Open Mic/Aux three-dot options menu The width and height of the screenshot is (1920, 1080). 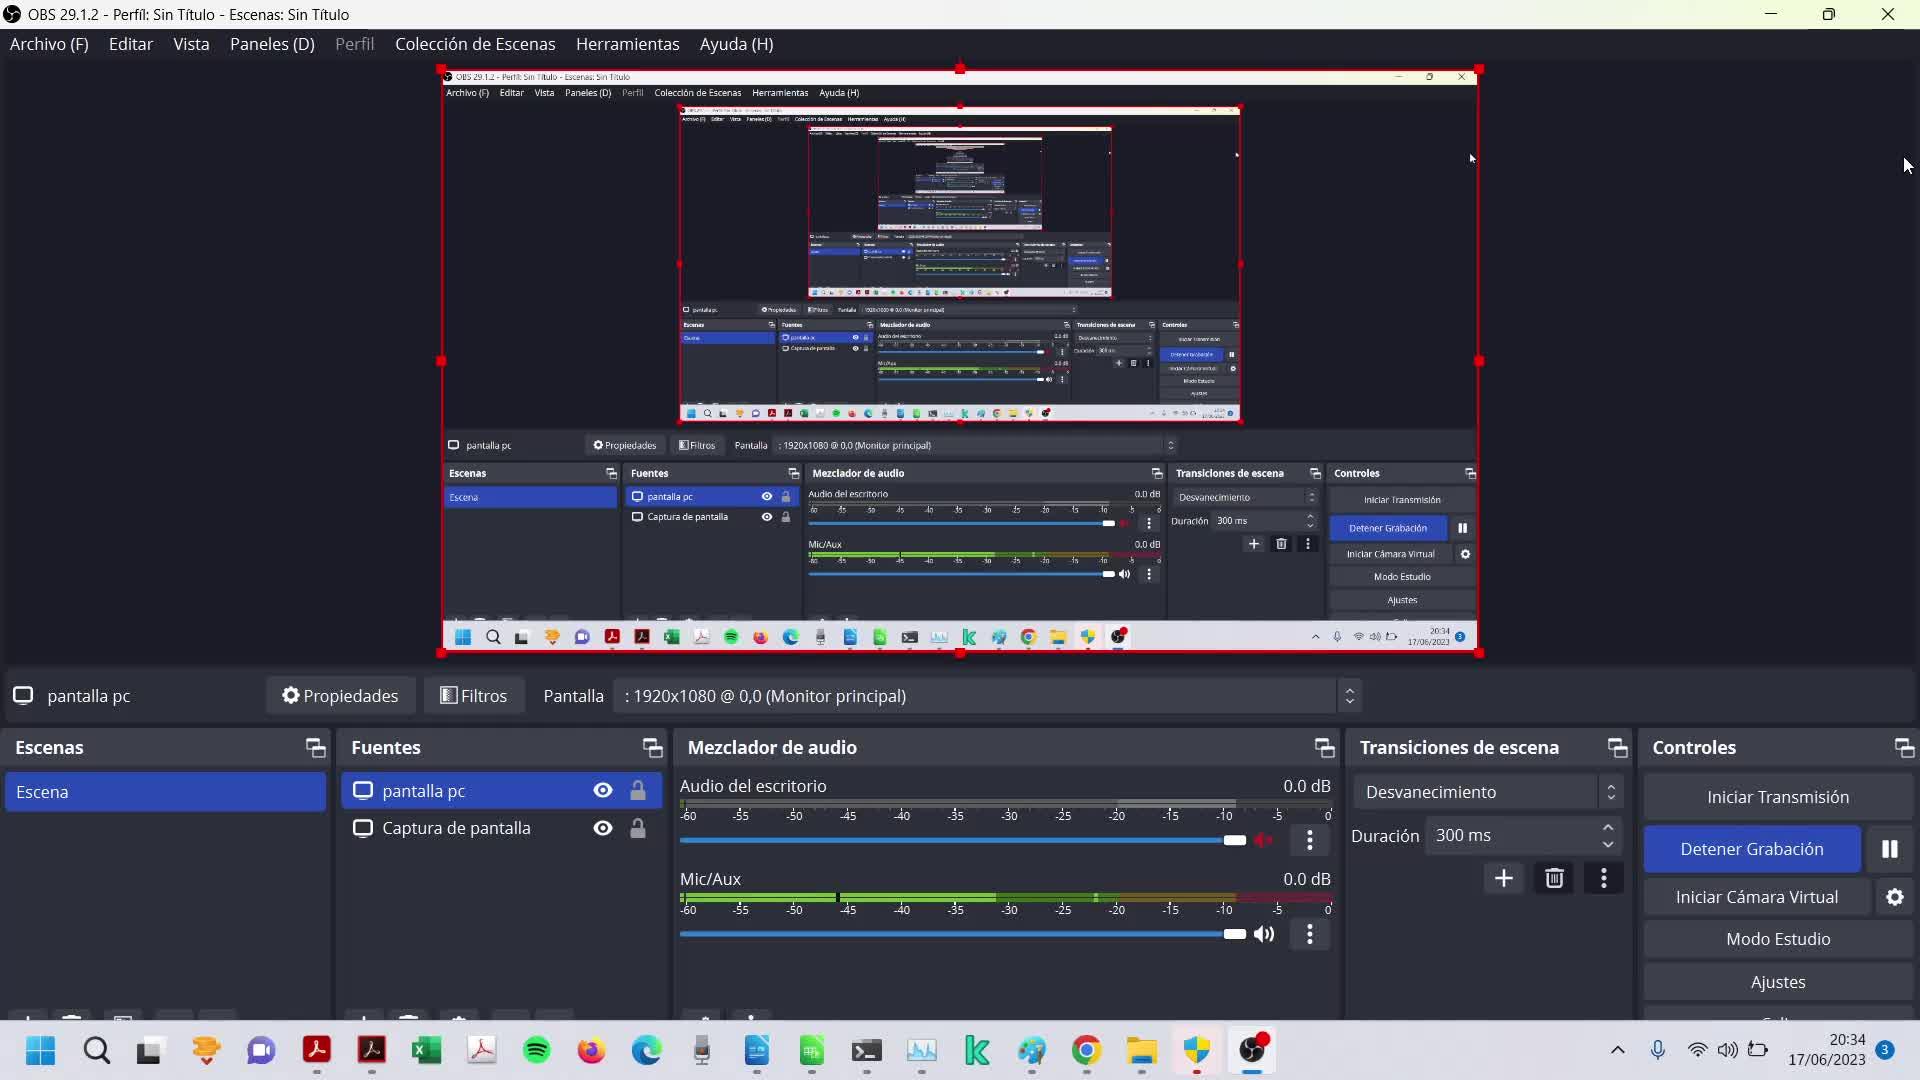pos(1309,934)
